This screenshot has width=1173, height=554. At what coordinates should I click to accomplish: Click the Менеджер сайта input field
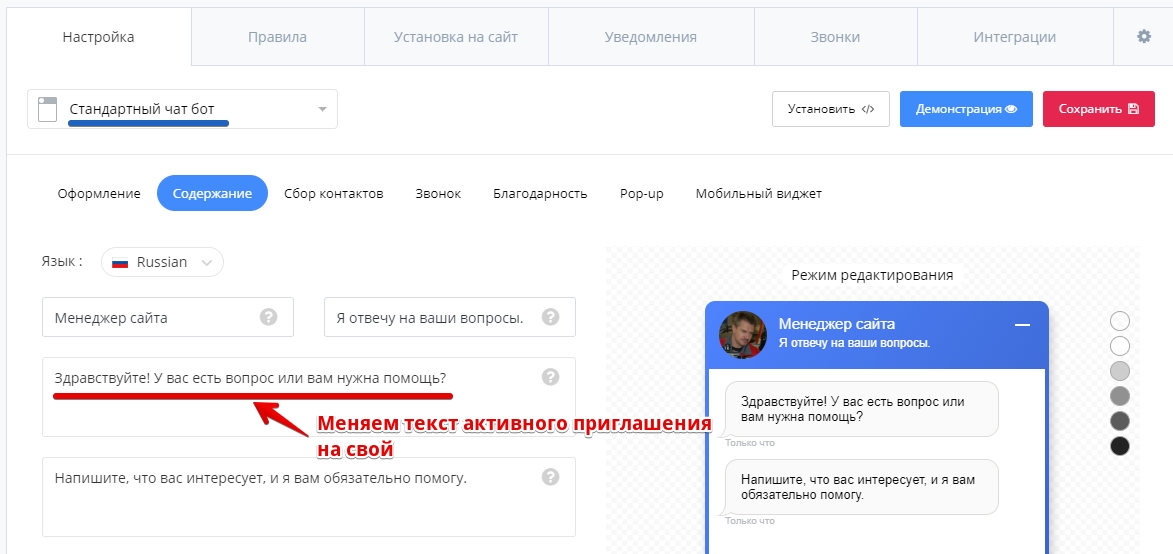pos(168,317)
